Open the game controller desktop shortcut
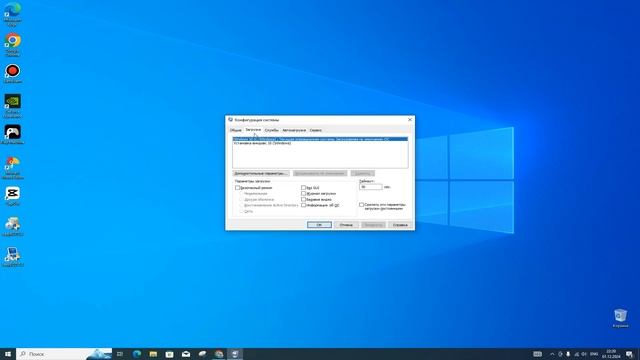 pos(13,135)
